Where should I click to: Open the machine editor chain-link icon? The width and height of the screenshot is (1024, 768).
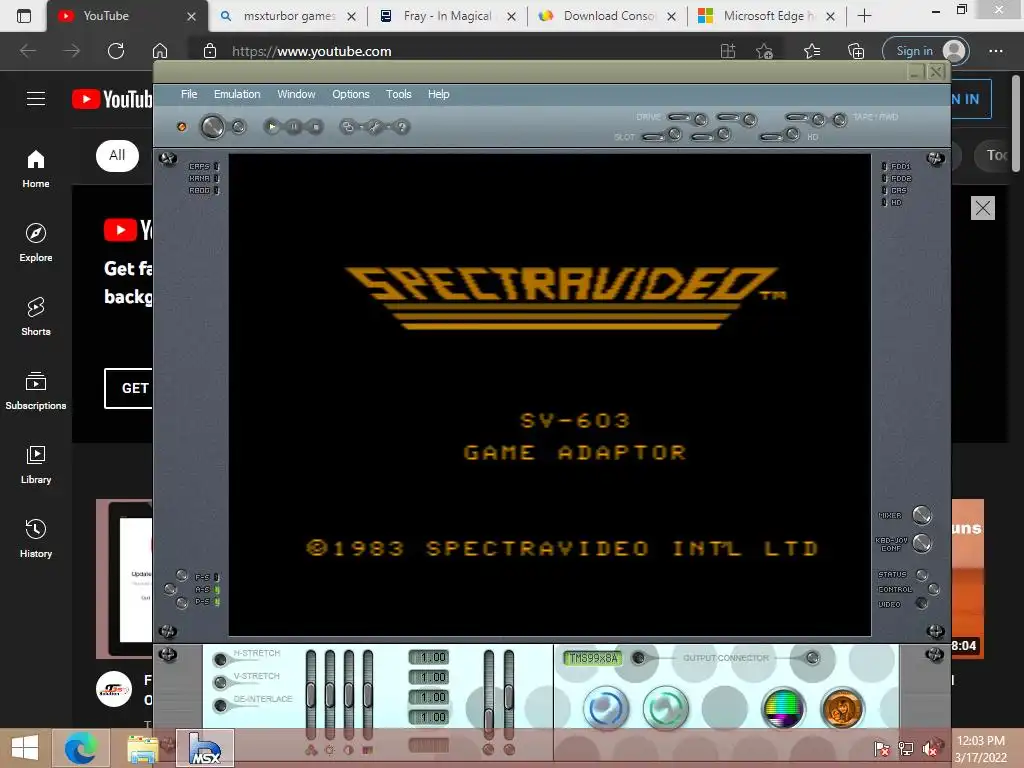(x=348, y=127)
